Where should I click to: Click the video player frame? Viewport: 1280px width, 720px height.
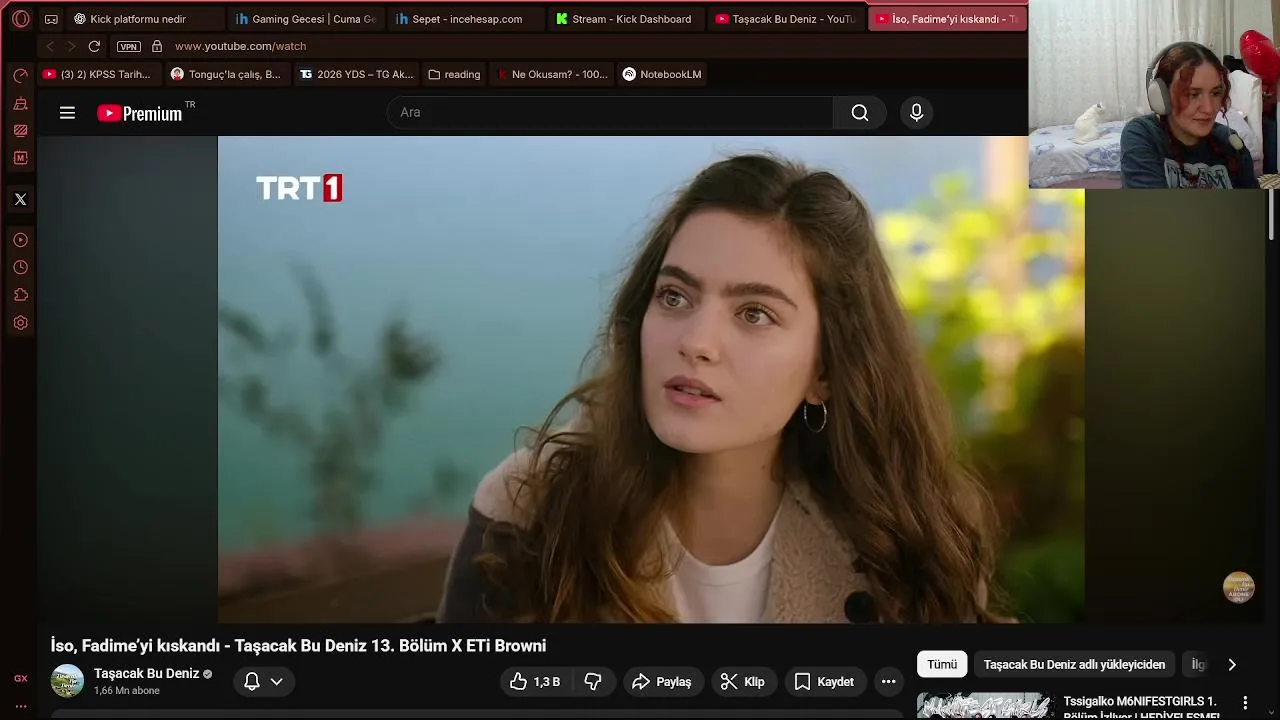point(651,379)
